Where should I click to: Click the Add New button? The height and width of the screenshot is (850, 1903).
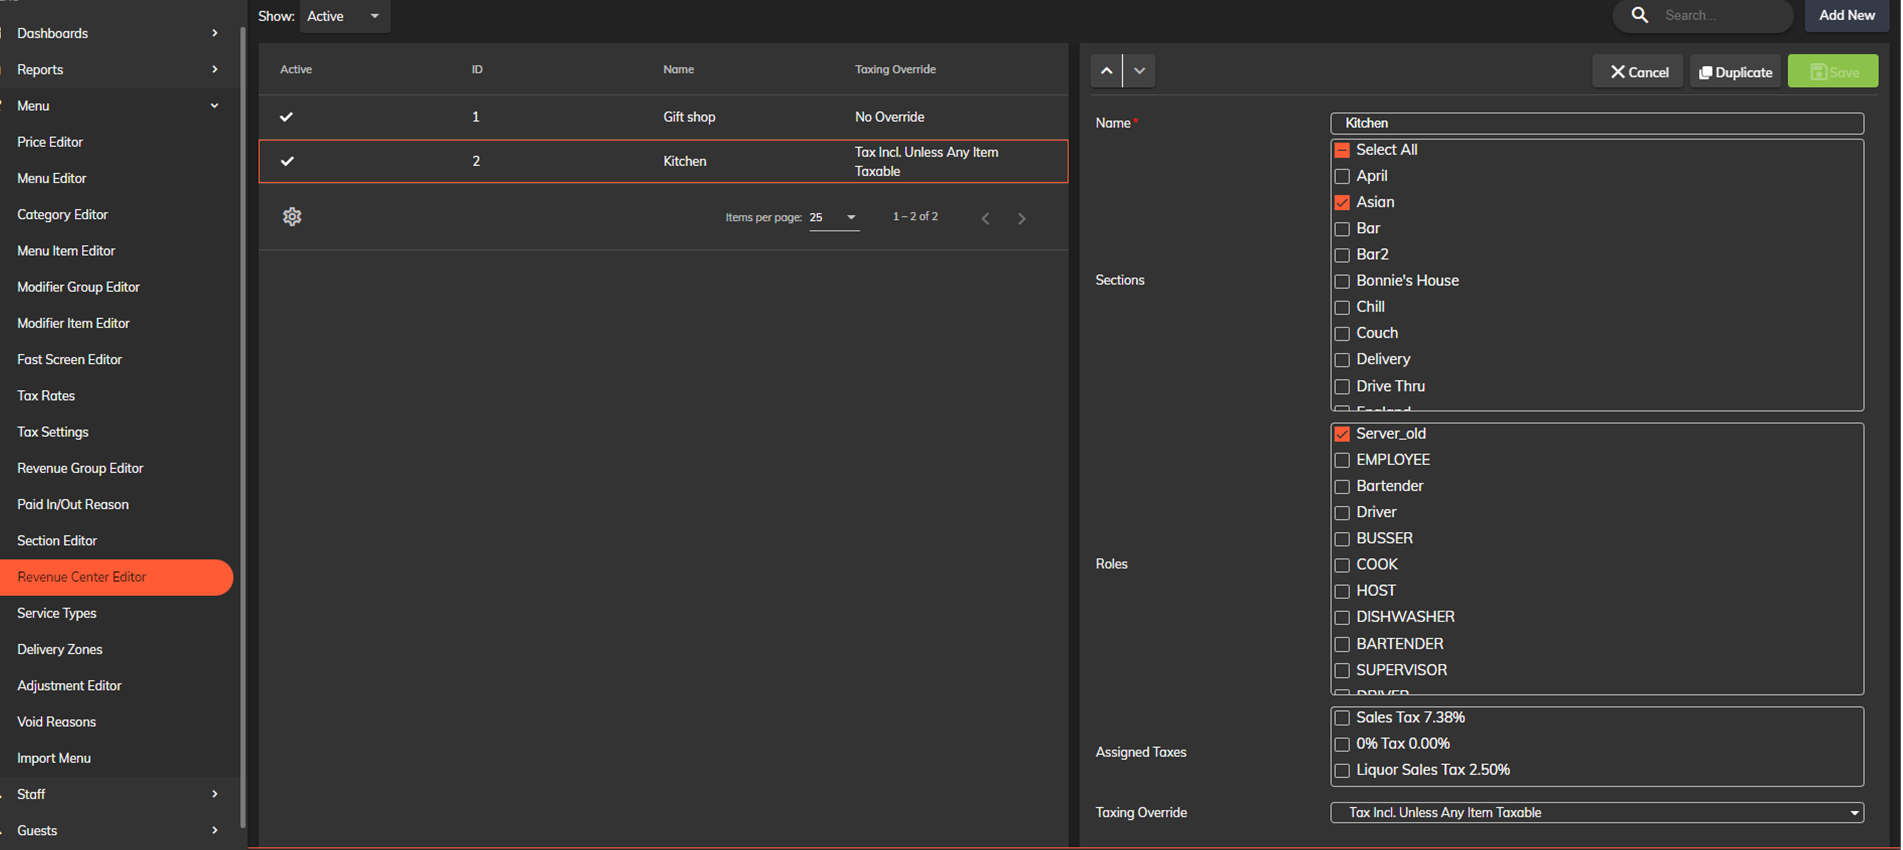click(1847, 15)
